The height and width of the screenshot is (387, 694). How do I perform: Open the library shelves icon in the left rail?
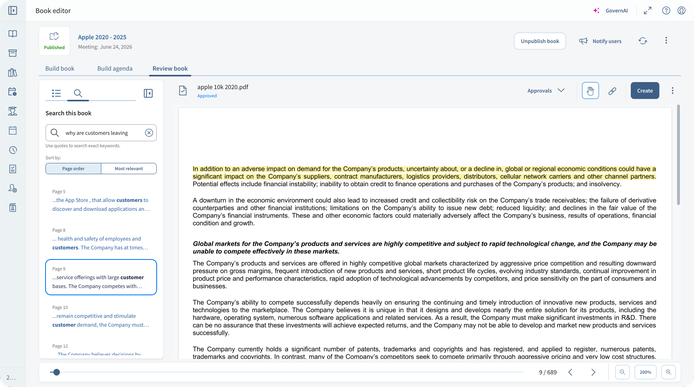point(13,73)
